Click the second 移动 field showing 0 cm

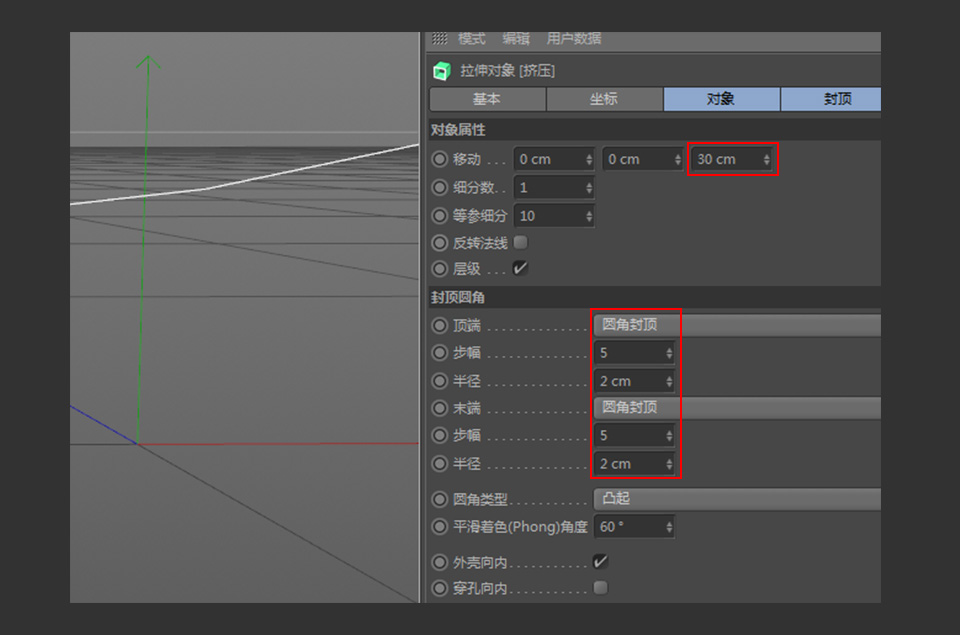(642, 159)
